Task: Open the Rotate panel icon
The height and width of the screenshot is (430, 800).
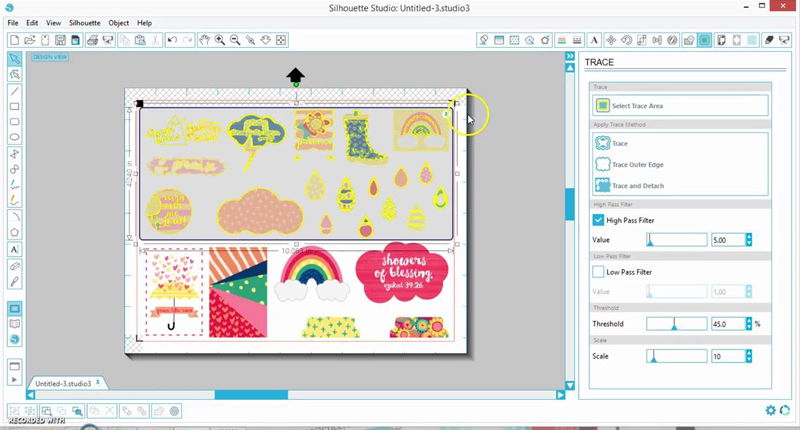Action: click(626, 40)
